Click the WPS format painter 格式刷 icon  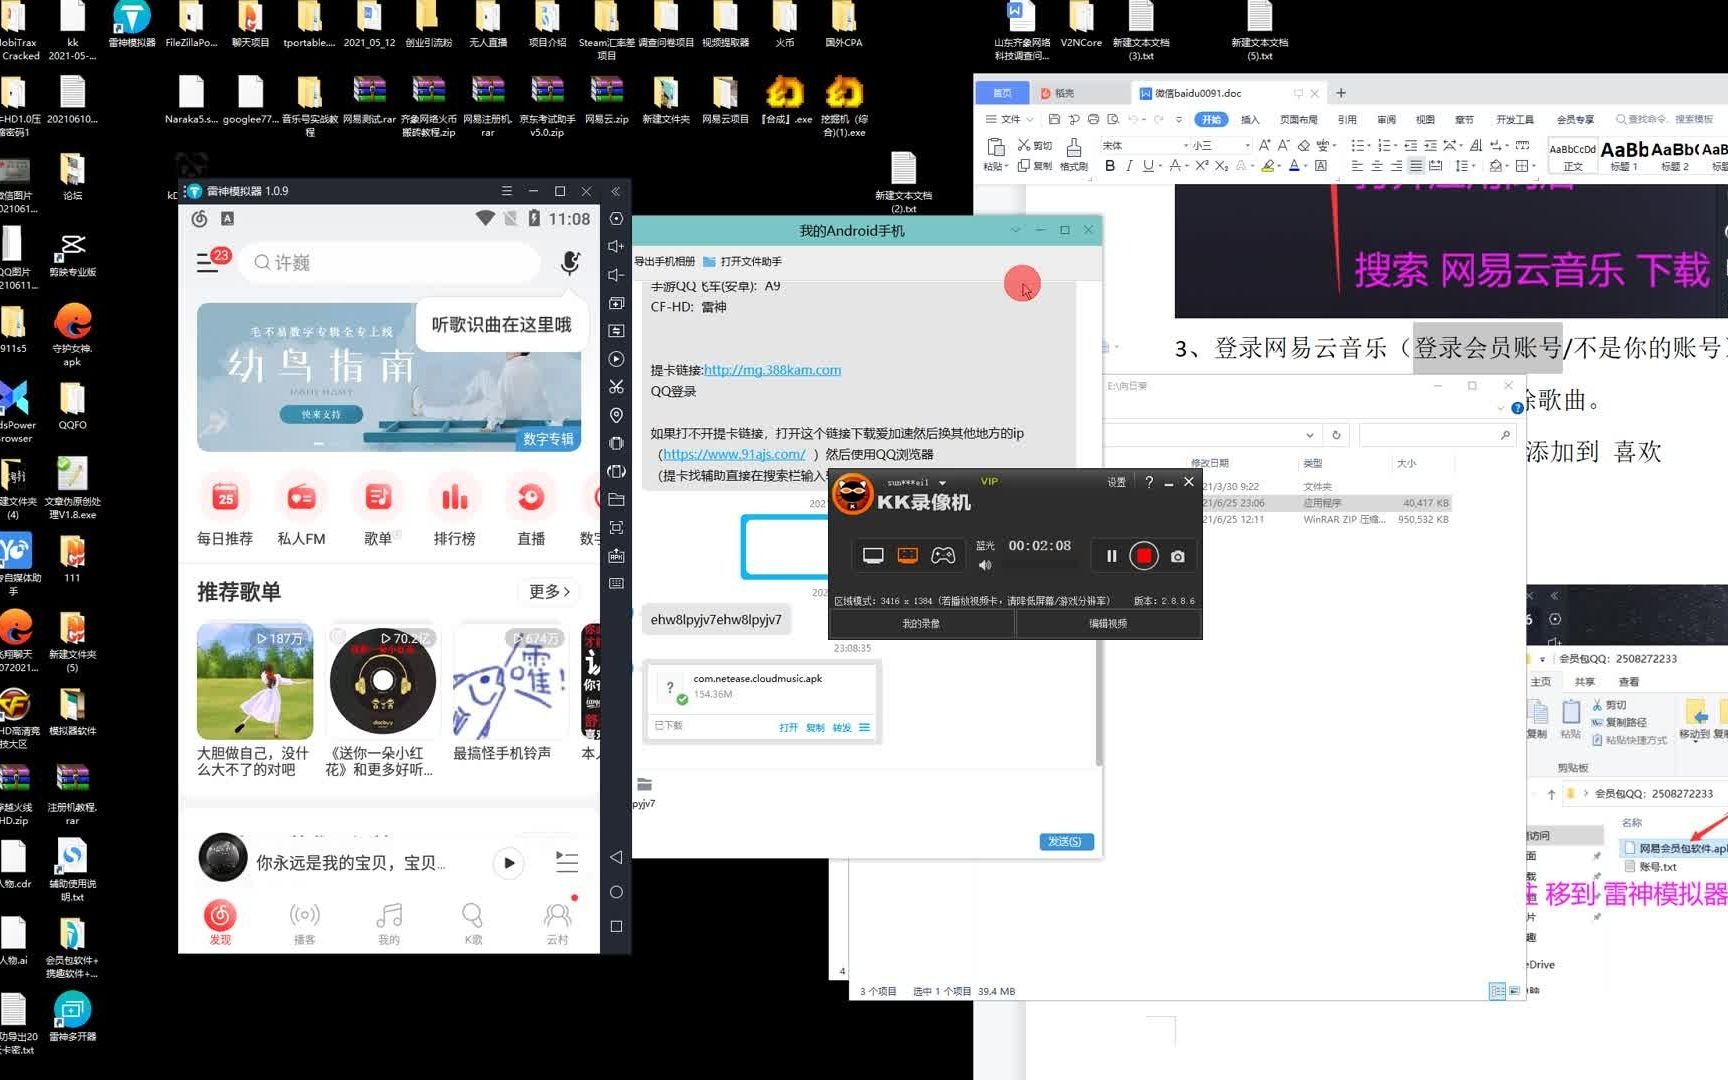pyautogui.click(x=1073, y=154)
